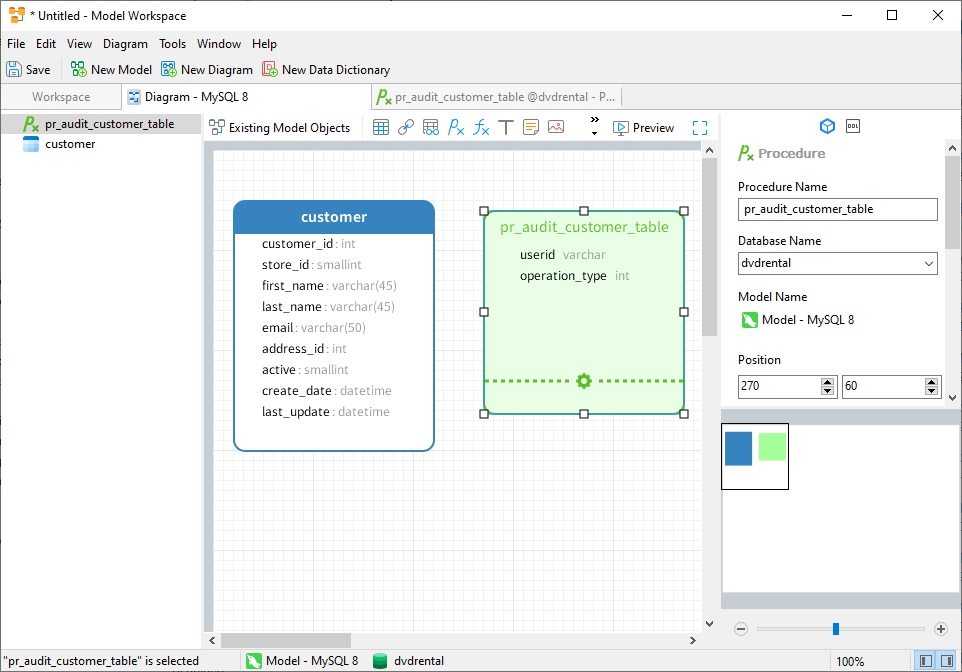Select the Image tool icon
962x672 pixels.
[556, 127]
